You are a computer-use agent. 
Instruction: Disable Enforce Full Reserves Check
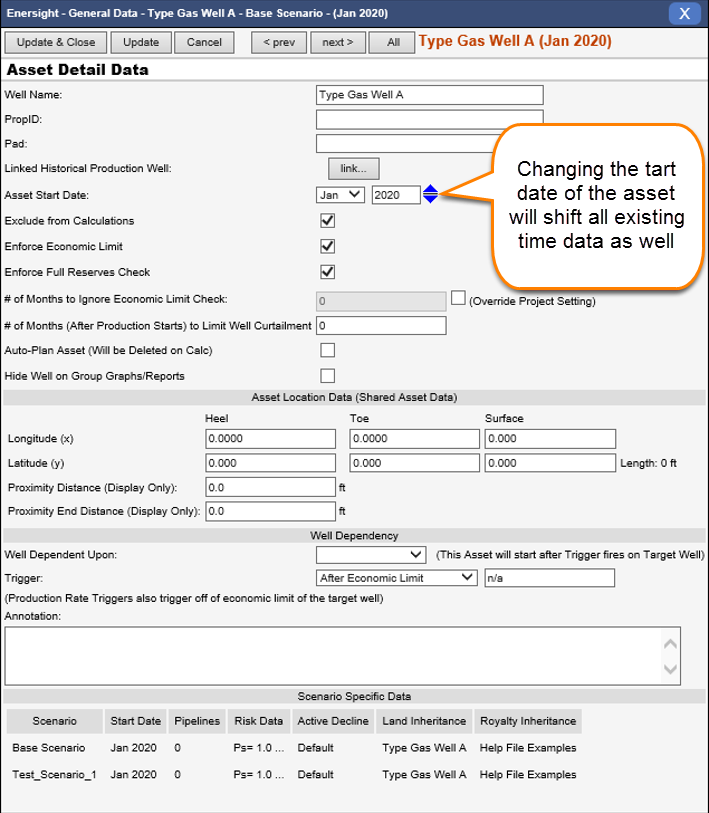pyautogui.click(x=327, y=272)
